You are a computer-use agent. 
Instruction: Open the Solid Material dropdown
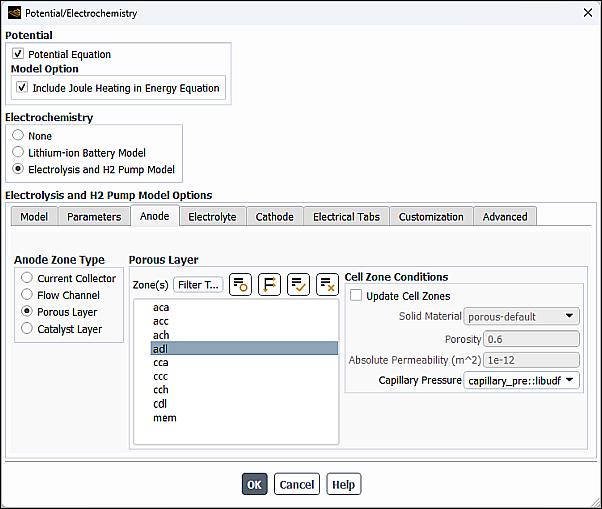(x=521, y=316)
